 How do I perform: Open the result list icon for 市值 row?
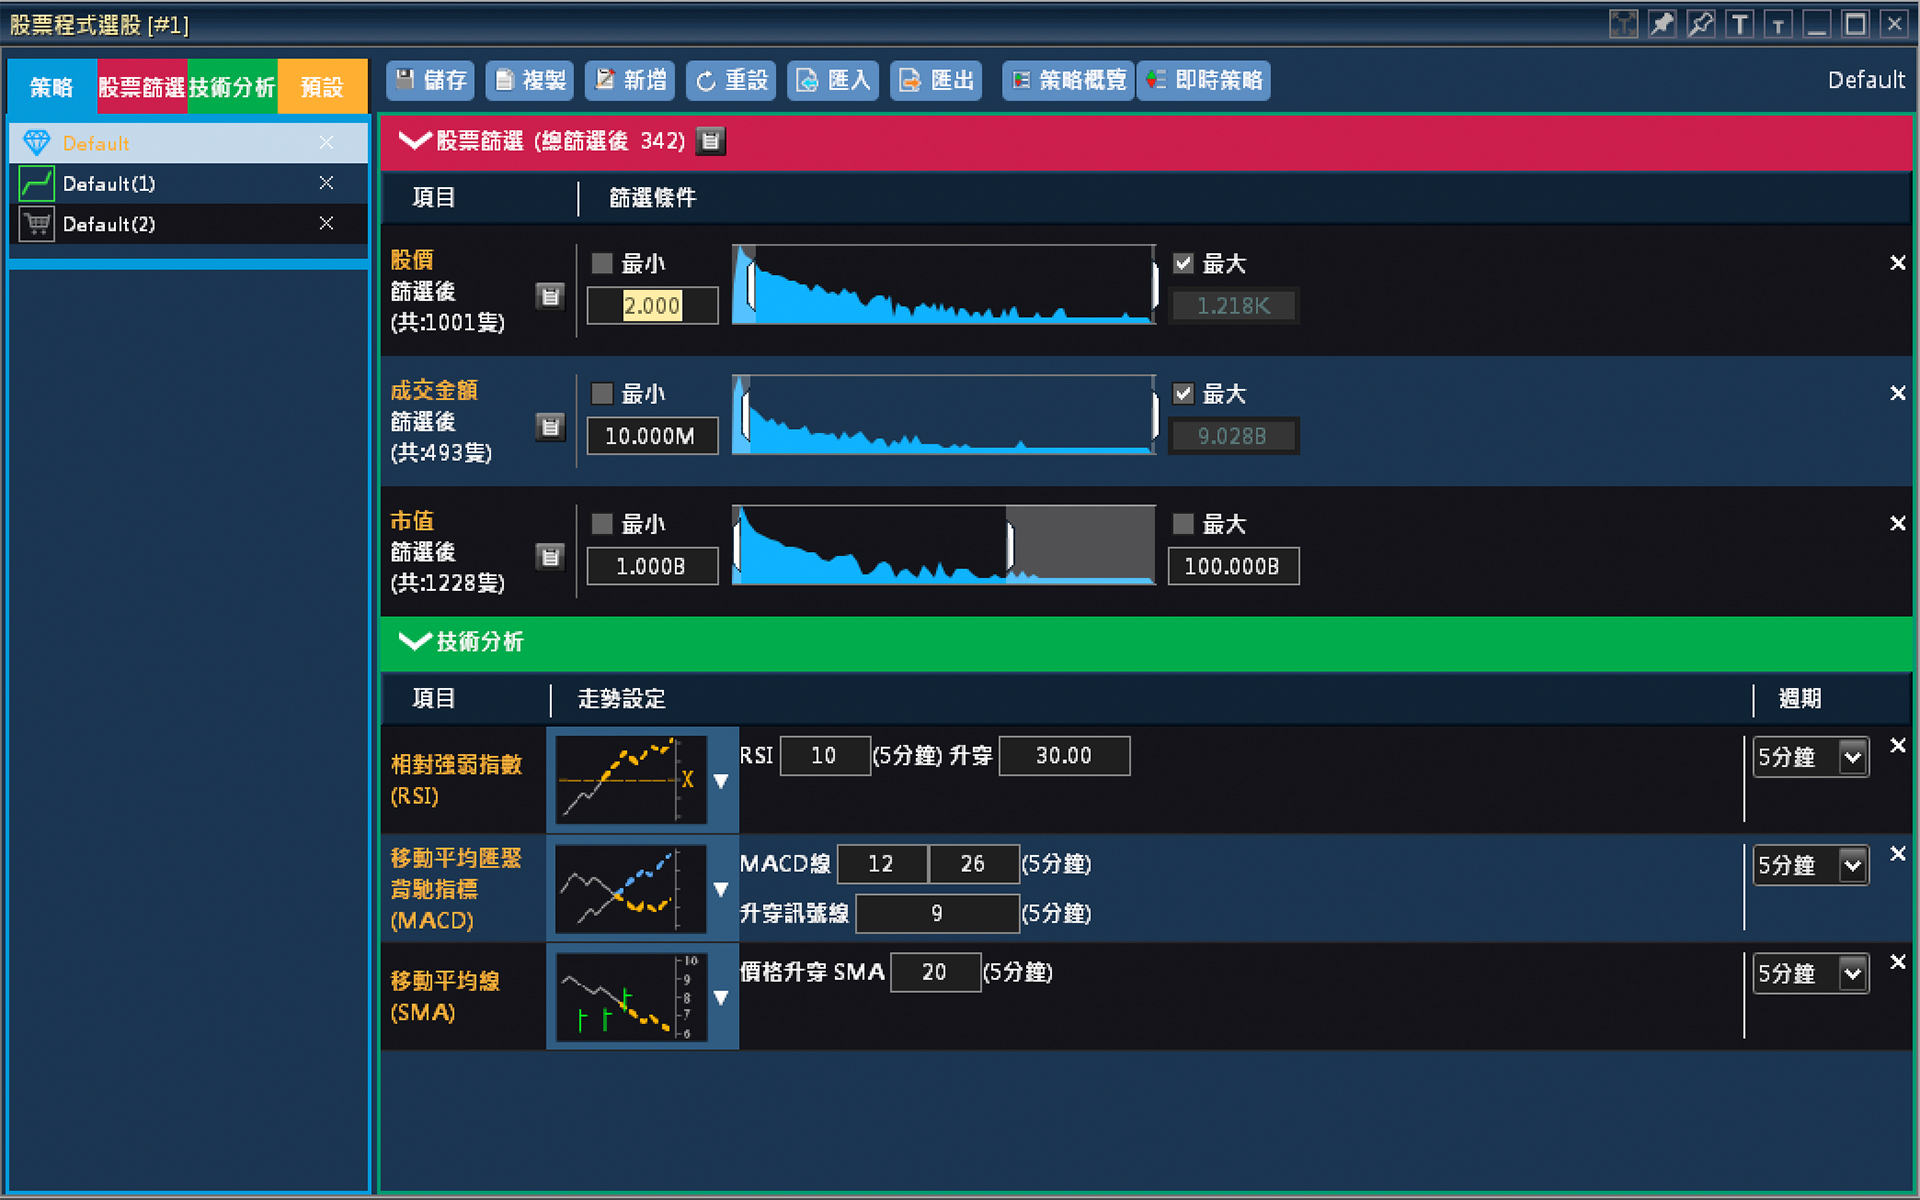click(x=550, y=557)
